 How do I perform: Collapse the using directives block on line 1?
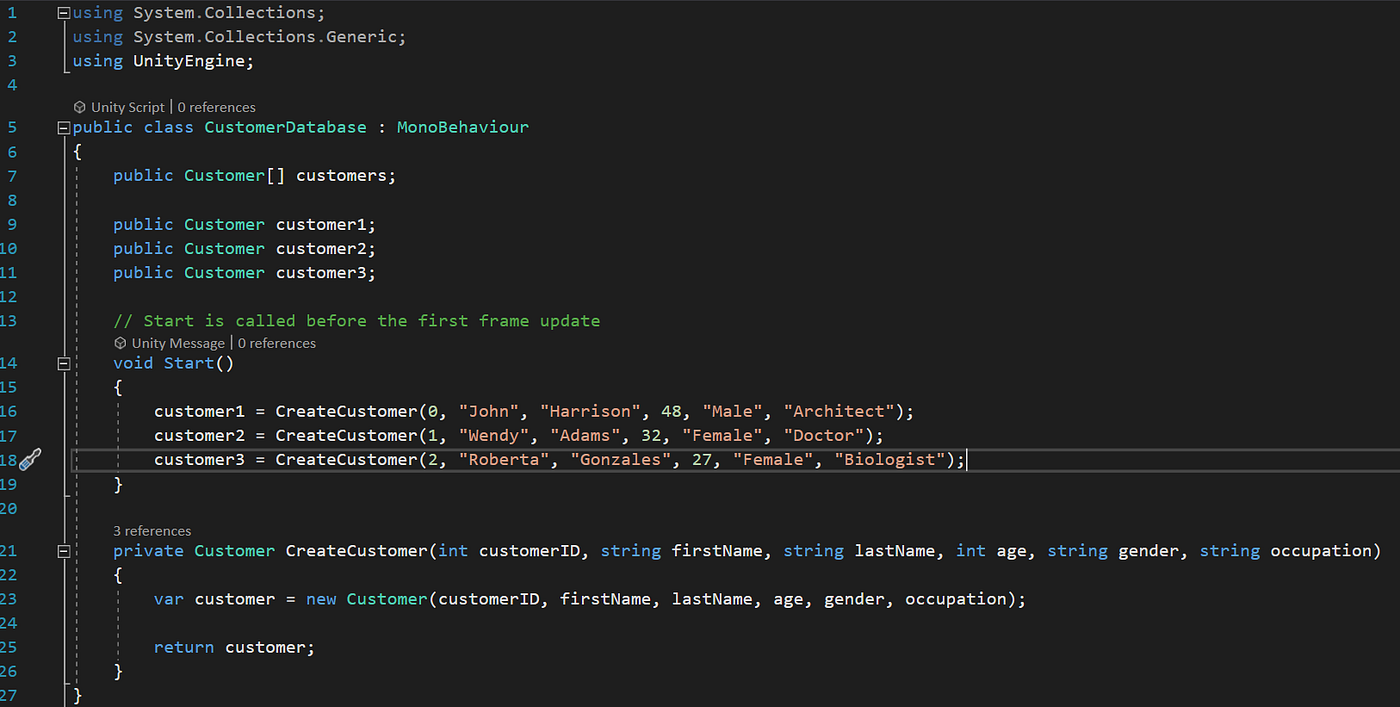pos(62,12)
